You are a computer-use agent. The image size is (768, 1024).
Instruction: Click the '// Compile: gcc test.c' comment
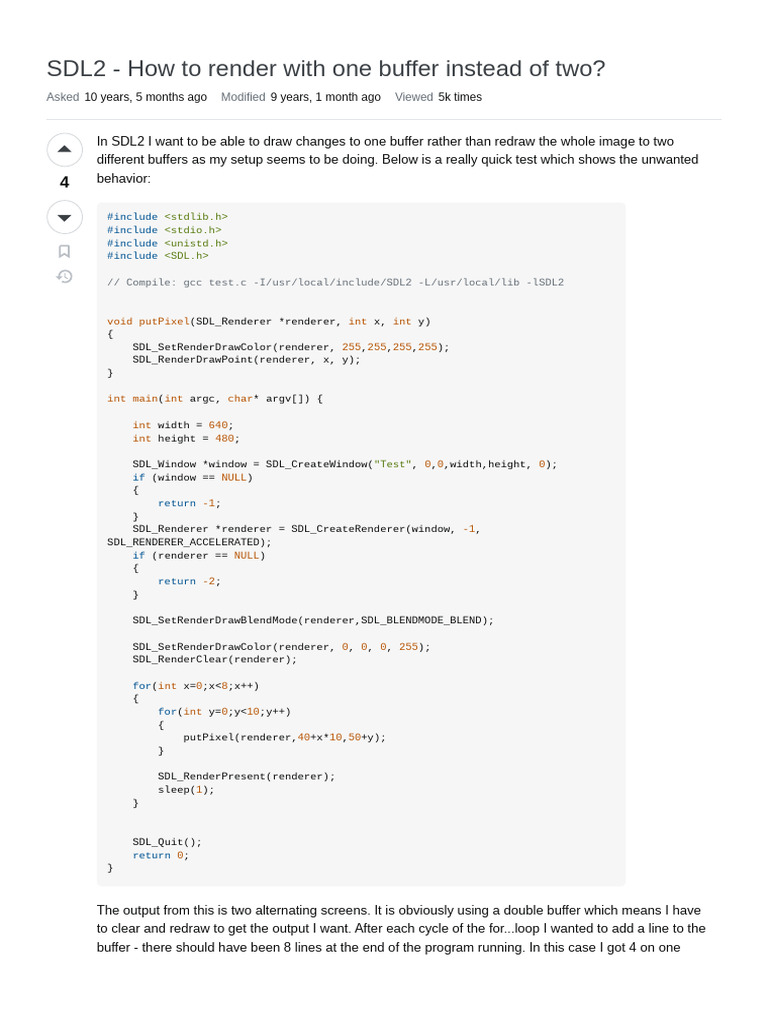(335, 283)
